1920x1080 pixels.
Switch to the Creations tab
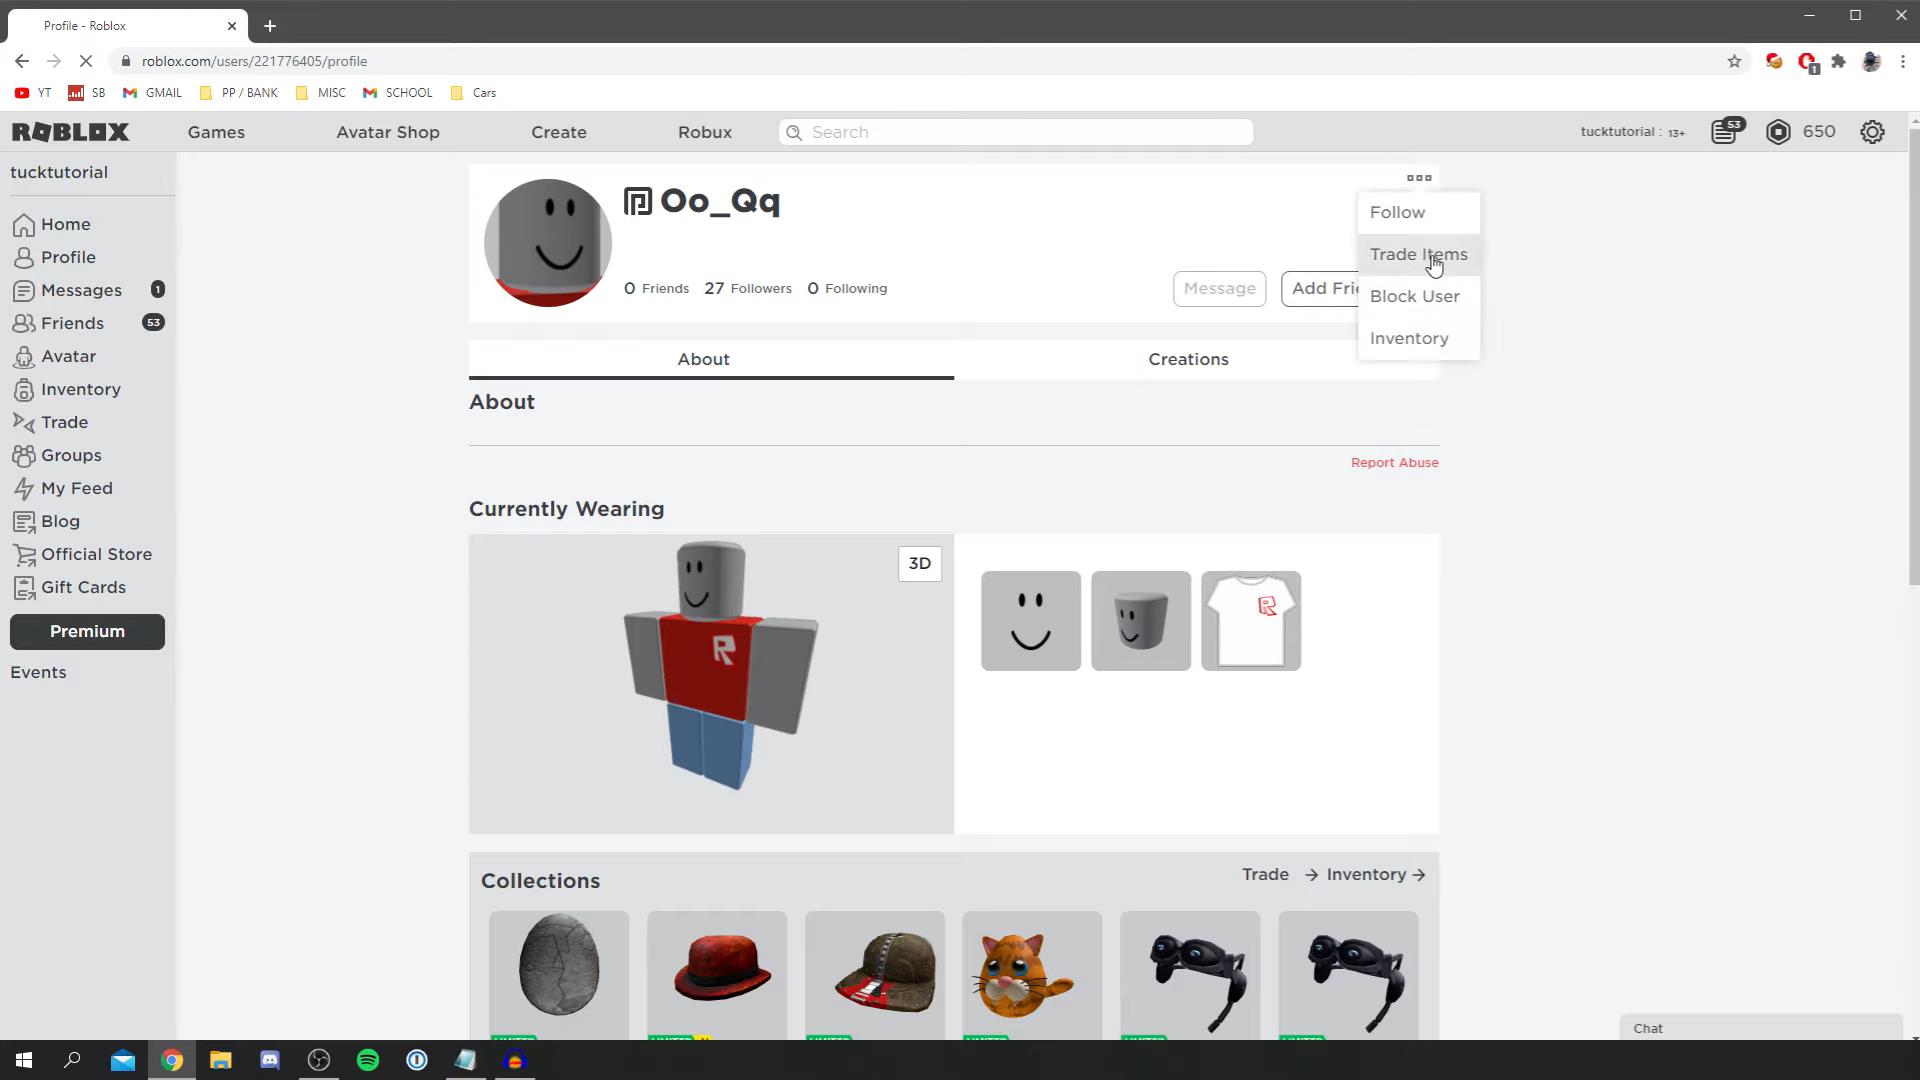[1188, 360]
